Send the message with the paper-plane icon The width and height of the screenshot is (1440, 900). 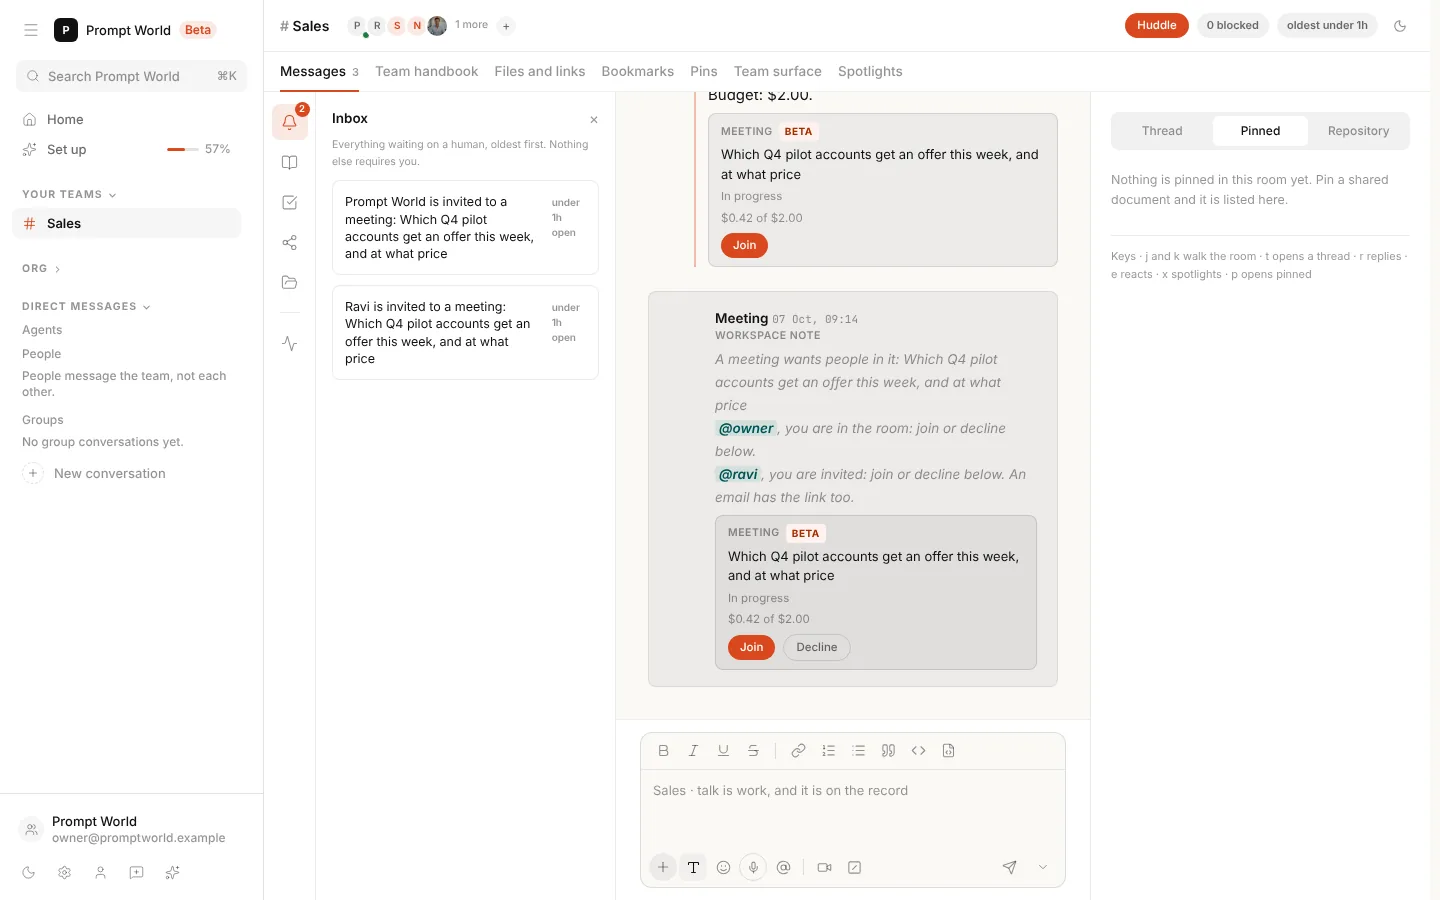click(1010, 868)
